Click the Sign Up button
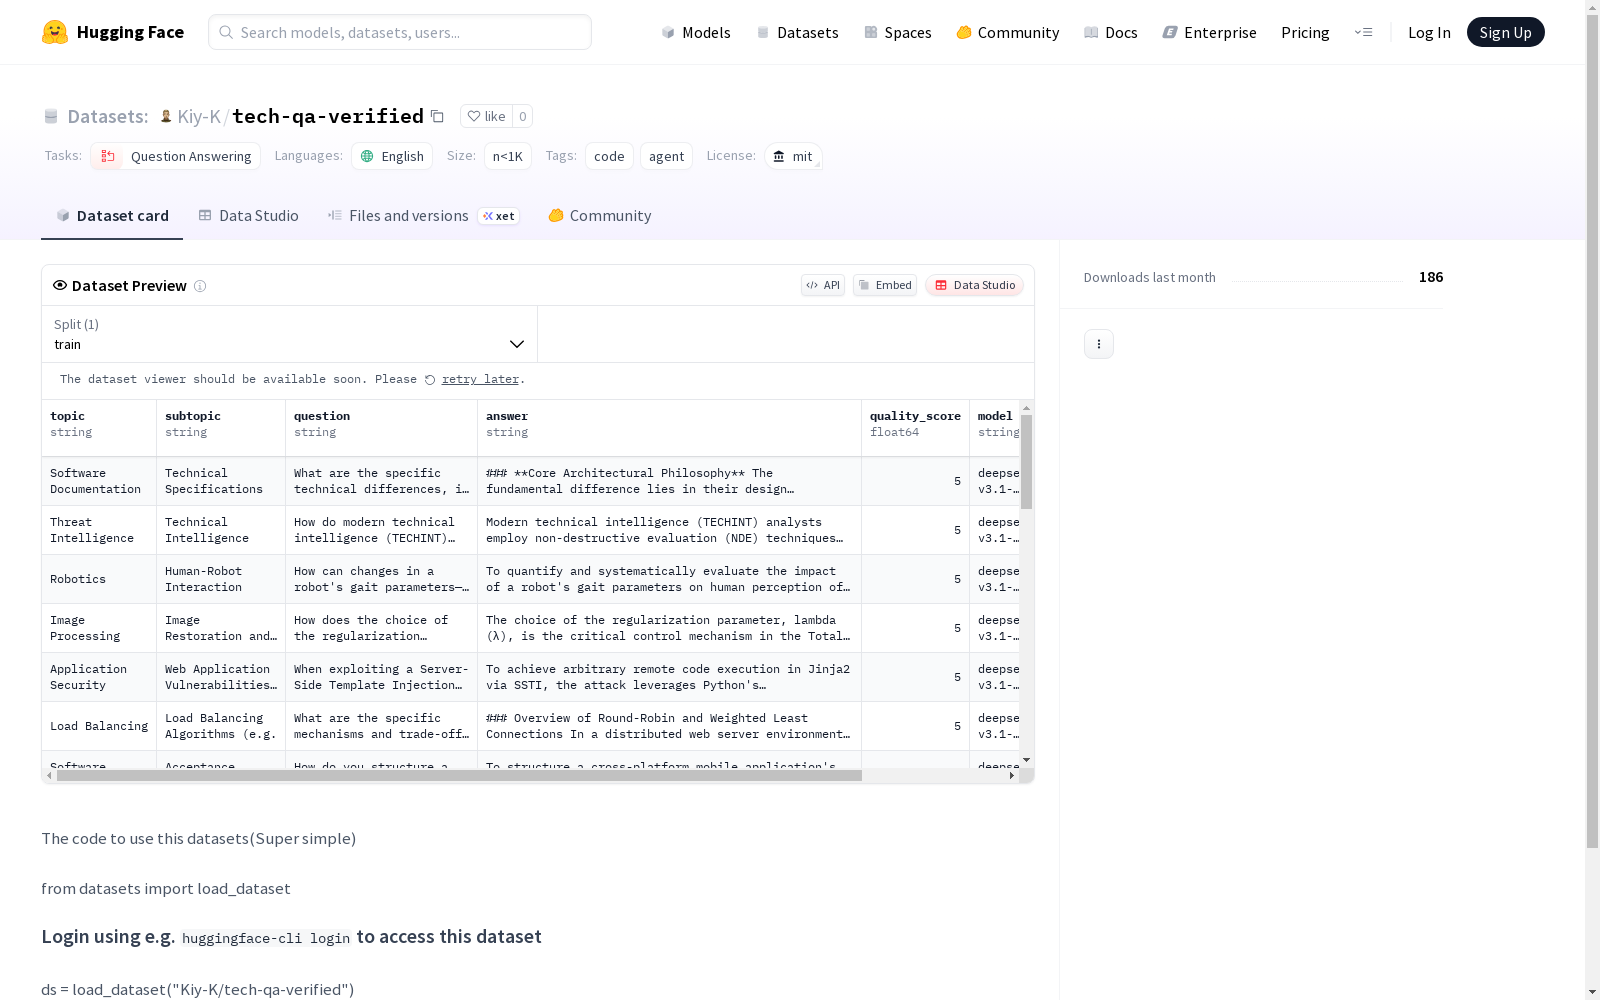 1506,32
